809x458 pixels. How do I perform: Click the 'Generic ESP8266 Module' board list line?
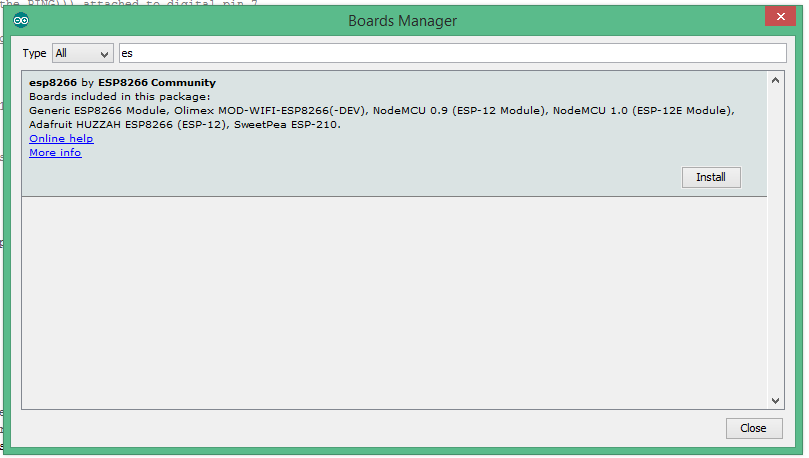pyautogui.click(x=381, y=110)
